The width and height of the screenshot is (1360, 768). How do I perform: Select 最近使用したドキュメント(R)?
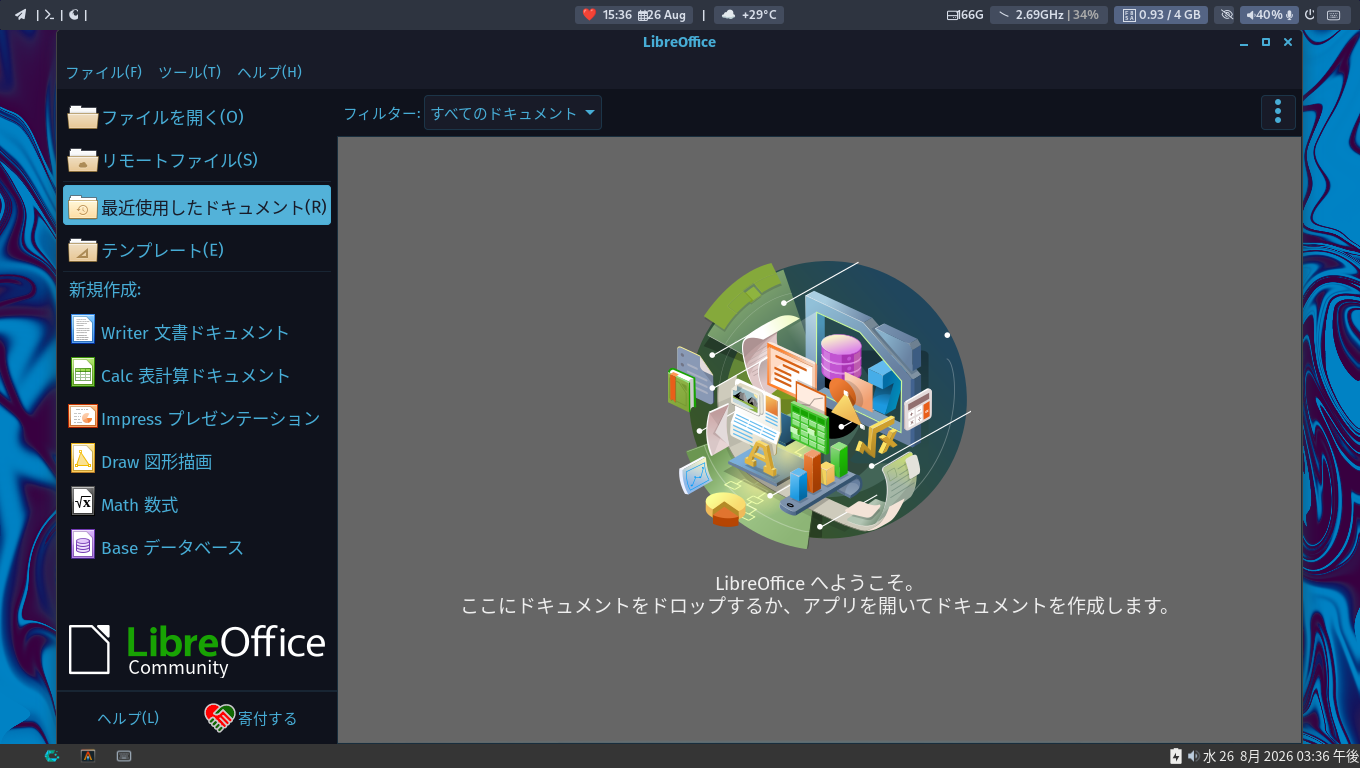pyautogui.click(x=197, y=205)
